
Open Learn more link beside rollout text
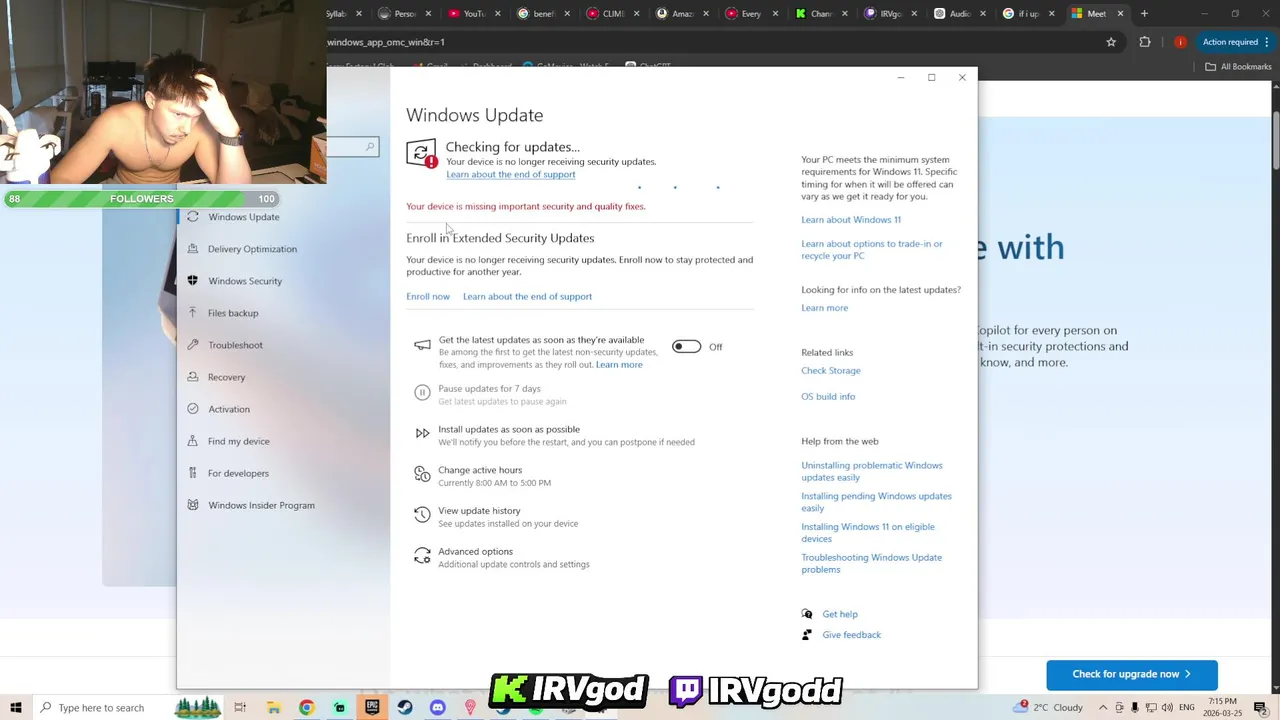(x=619, y=364)
